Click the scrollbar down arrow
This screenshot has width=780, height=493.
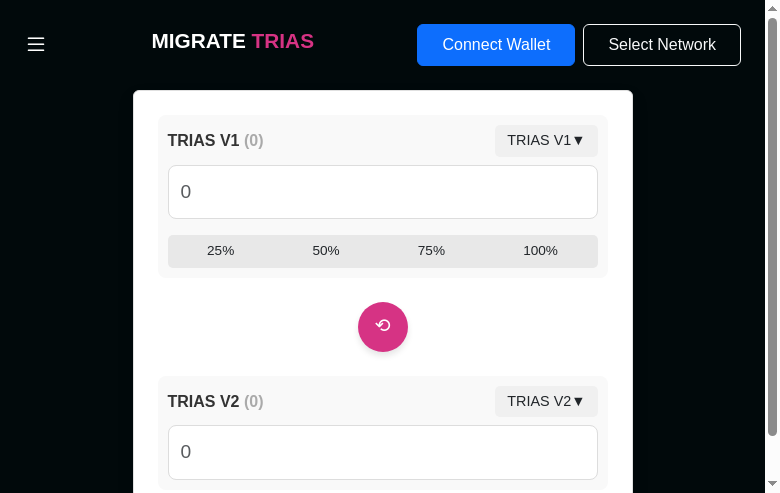coord(772,484)
